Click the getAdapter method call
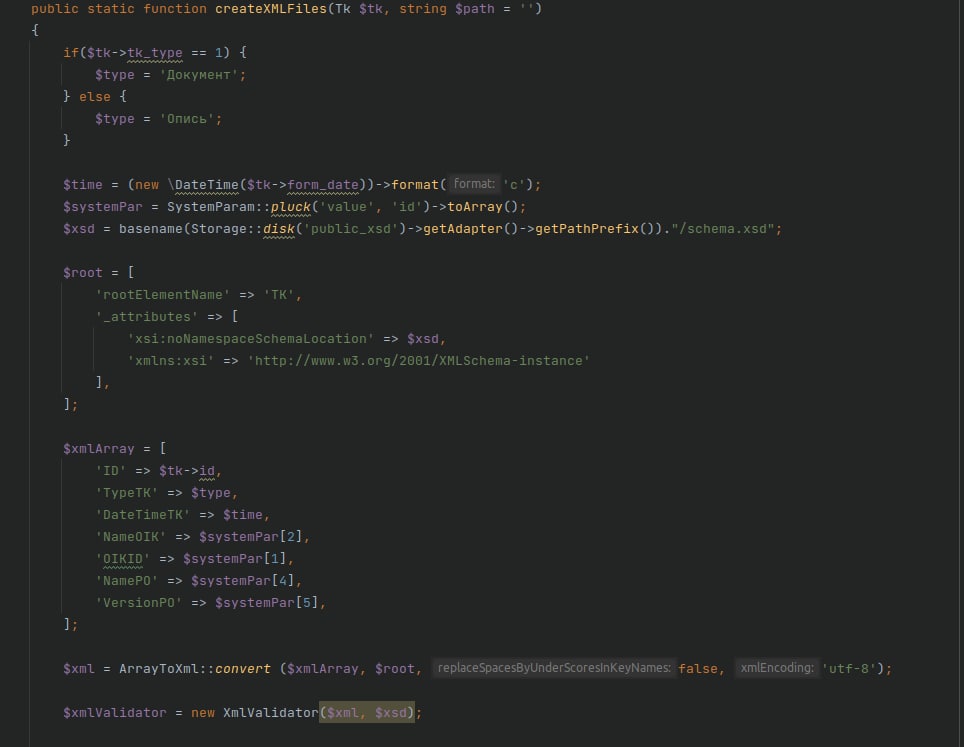The width and height of the screenshot is (964, 747). point(463,229)
